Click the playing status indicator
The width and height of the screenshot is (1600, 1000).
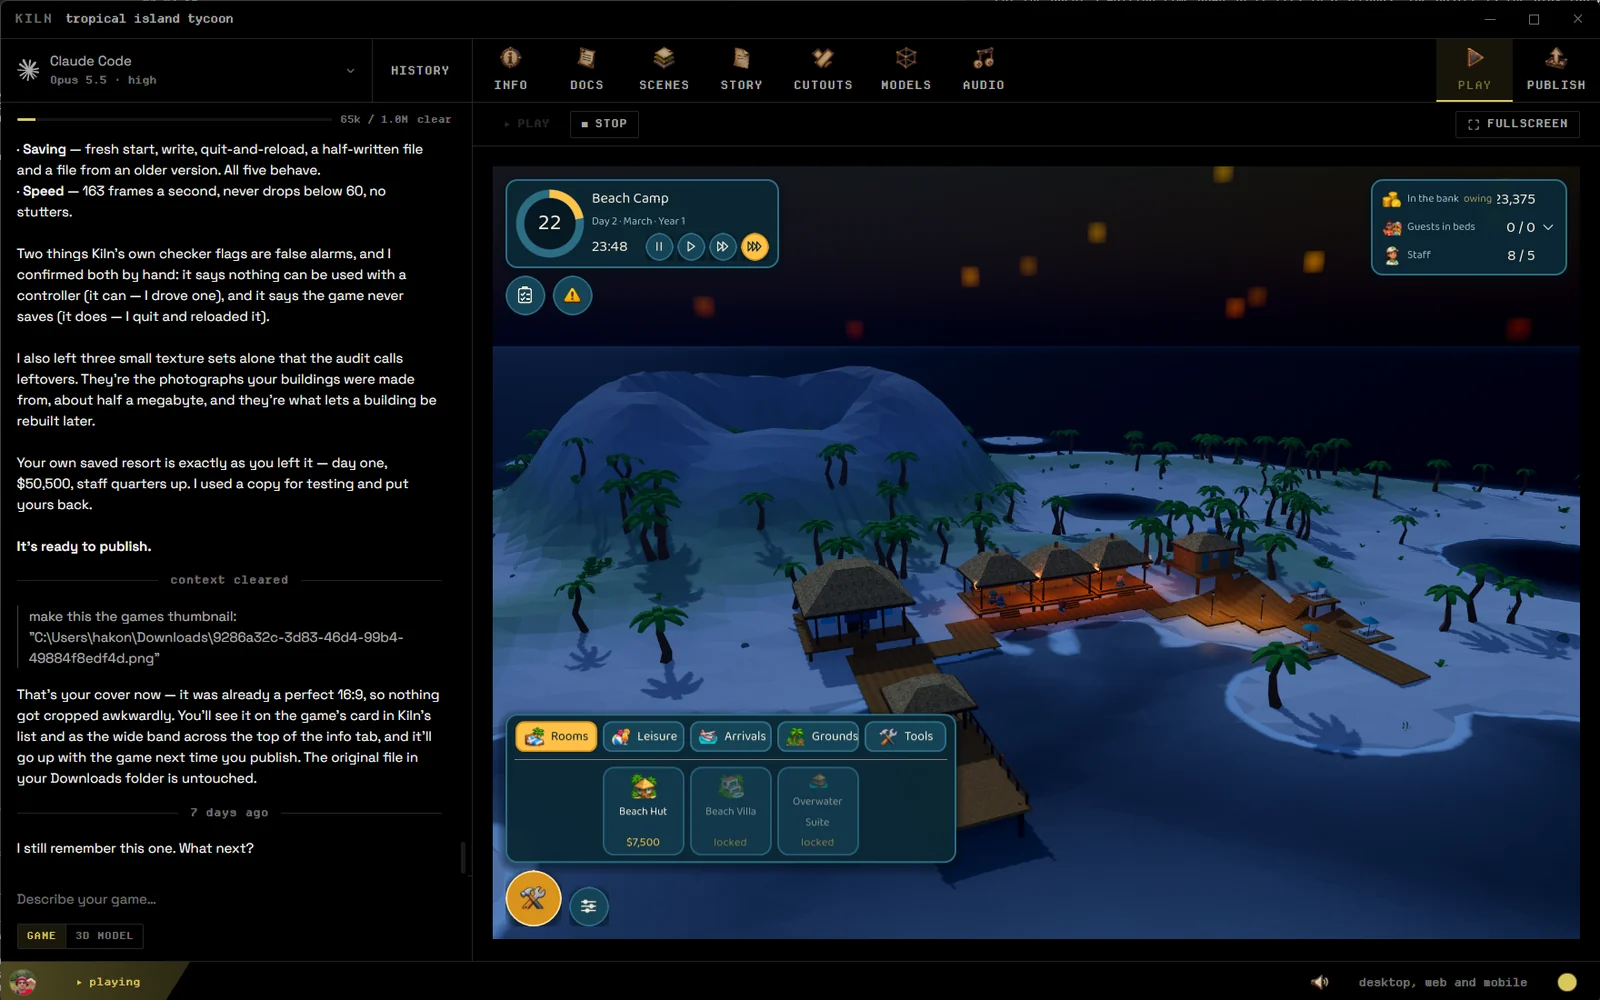(109, 982)
